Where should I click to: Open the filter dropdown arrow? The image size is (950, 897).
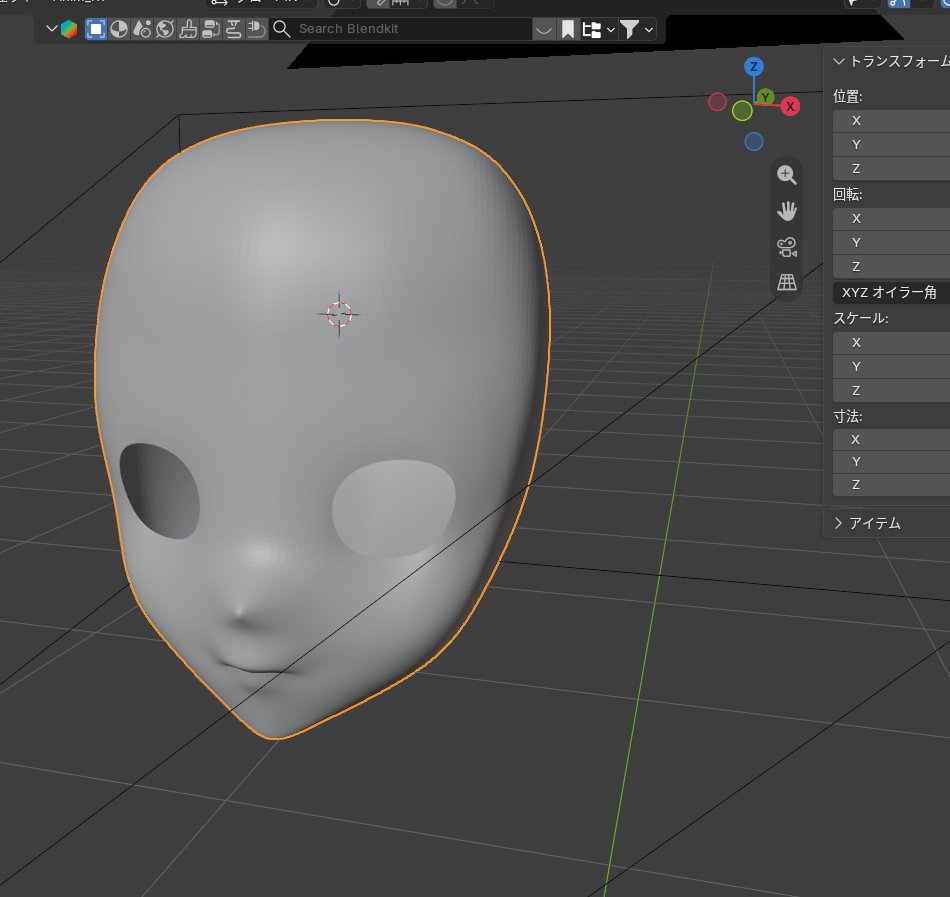[649, 29]
